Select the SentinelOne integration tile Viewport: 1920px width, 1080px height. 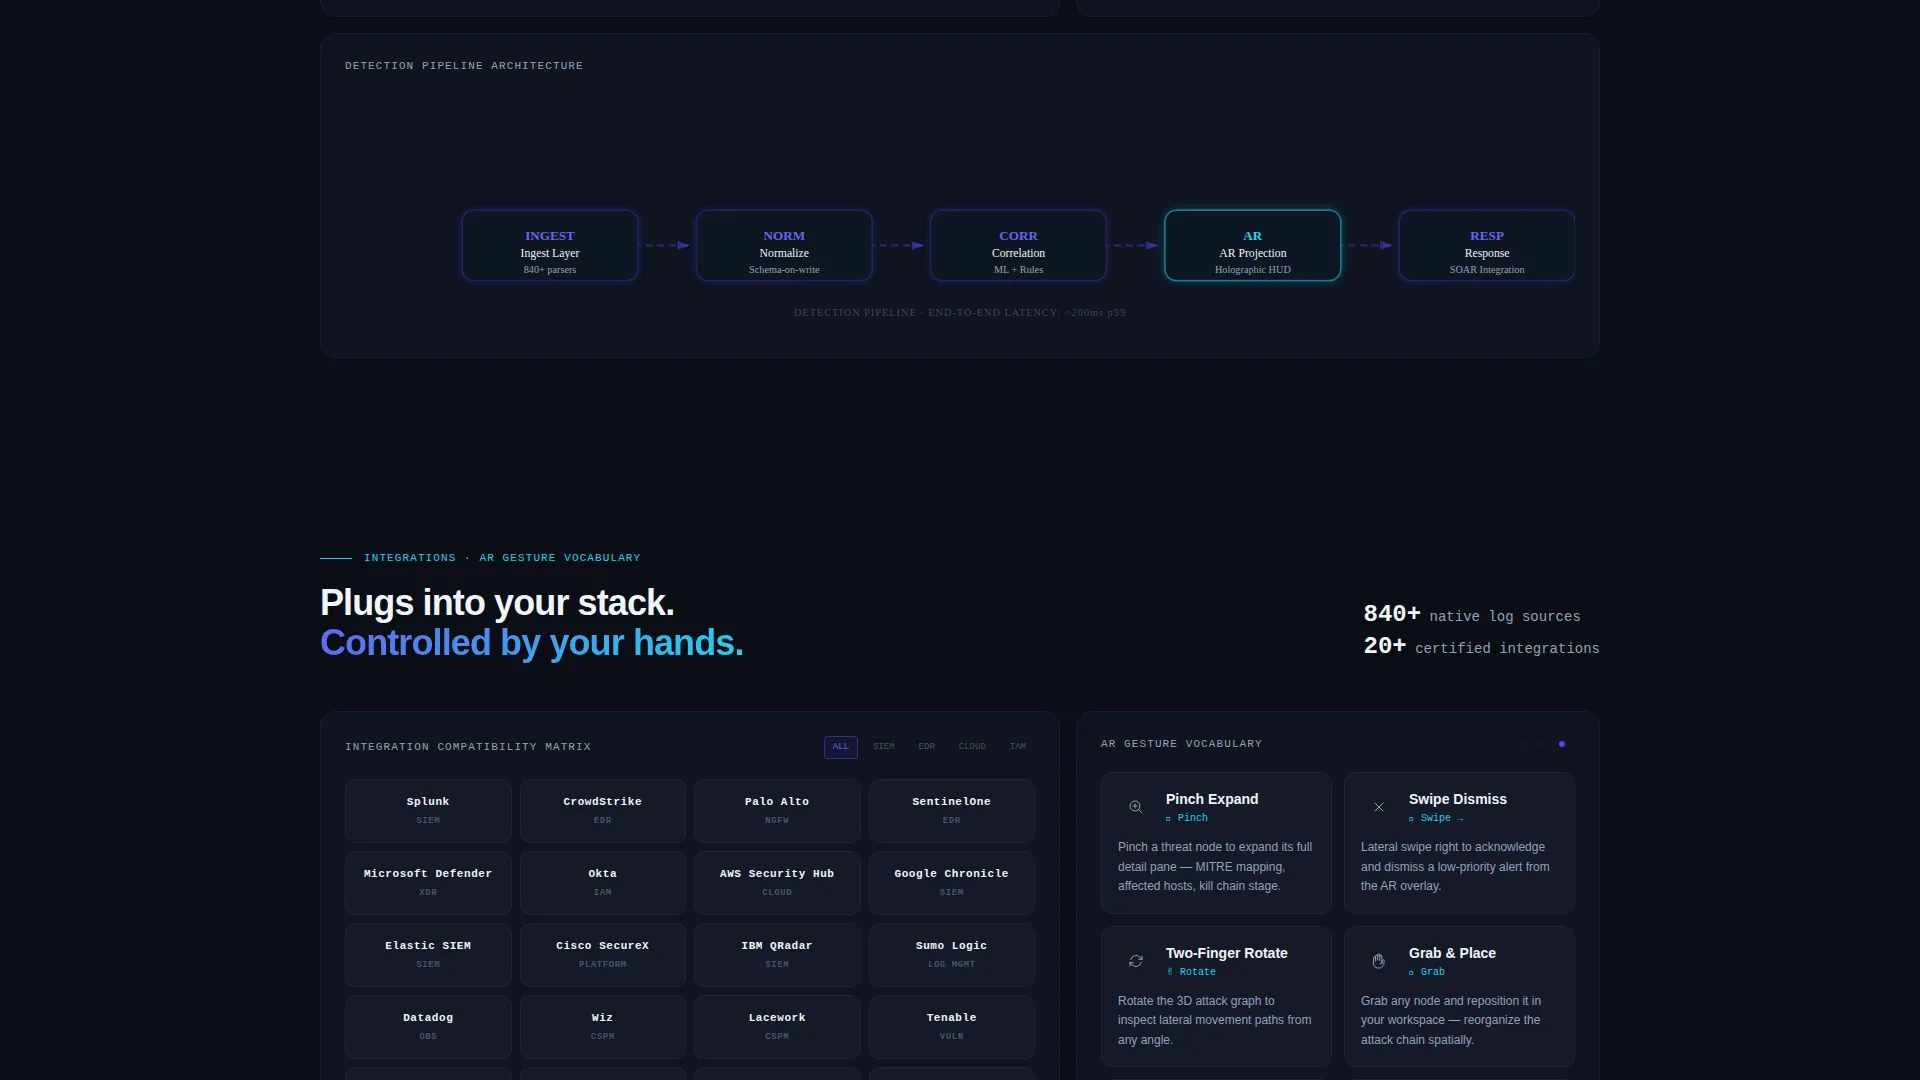click(x=952, y=811)
